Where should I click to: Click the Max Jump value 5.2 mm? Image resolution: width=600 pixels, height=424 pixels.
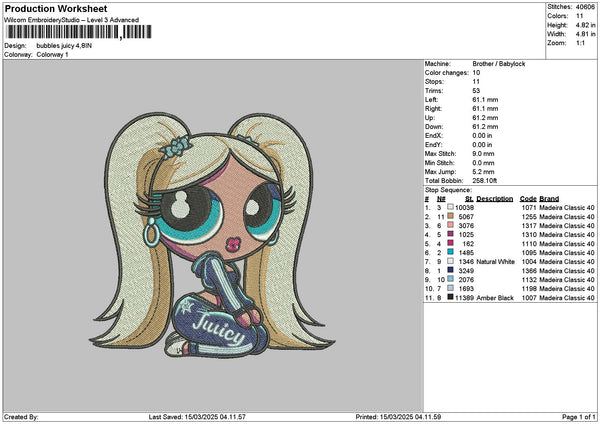[x=483, y=172]
